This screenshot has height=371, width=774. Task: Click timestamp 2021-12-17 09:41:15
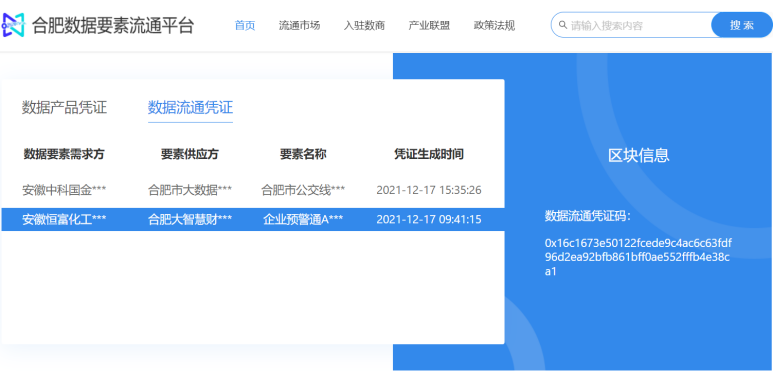[x=429, y=220]
